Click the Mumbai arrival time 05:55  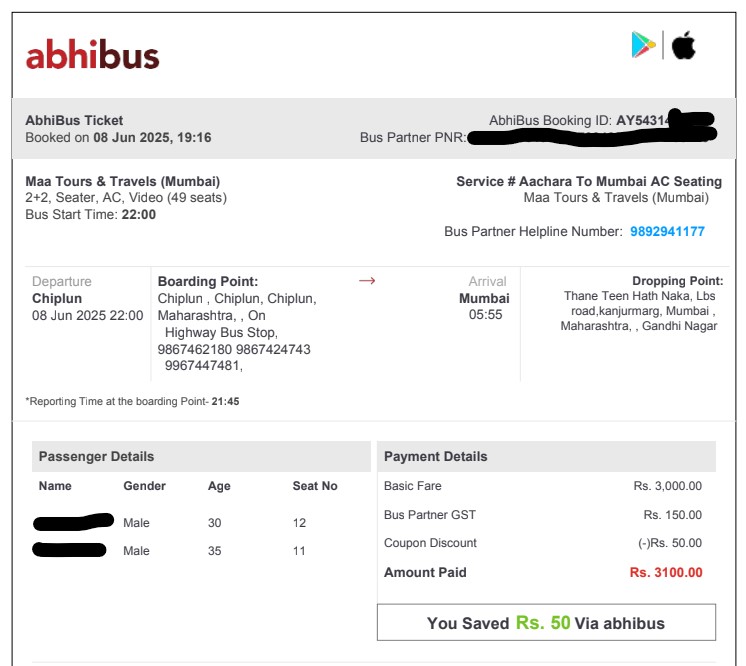[x=486, y=315]
